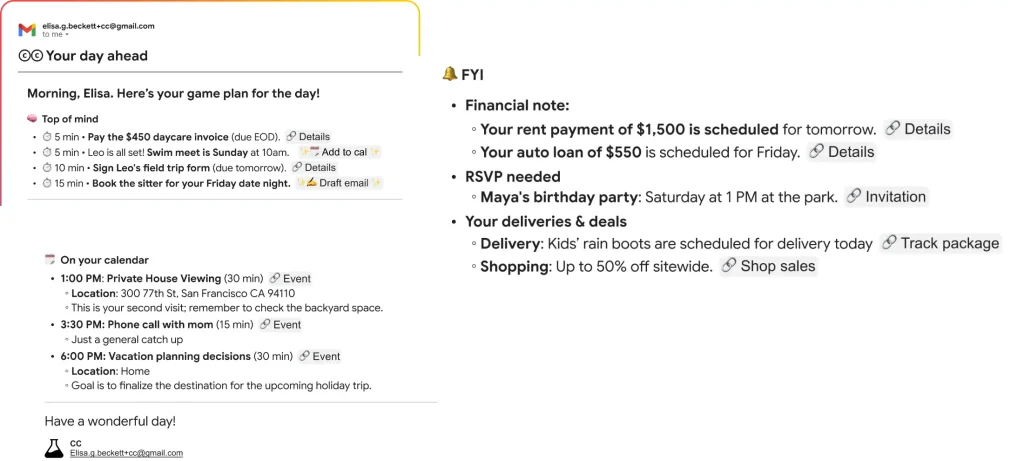Click Add to cal for swim meet

pos(340,152)
